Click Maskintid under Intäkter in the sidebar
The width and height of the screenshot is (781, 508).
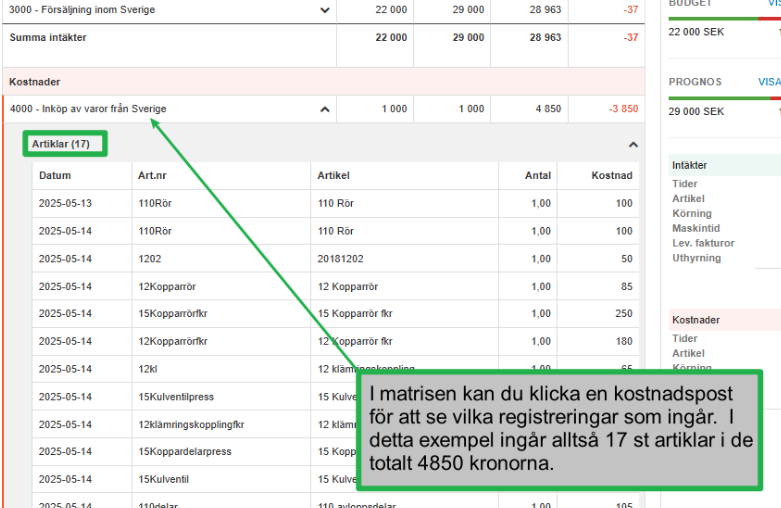pos(696,228)
